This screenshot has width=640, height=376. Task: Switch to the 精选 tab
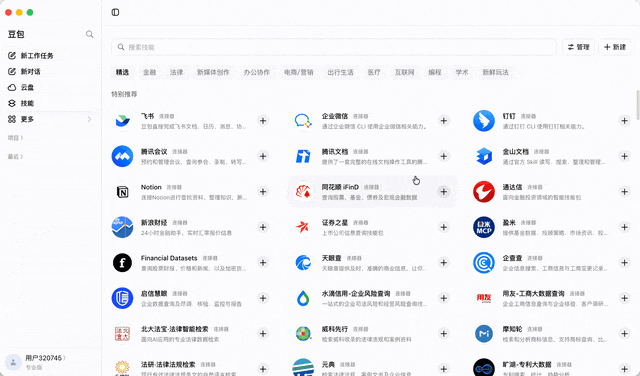coord(122,72)
